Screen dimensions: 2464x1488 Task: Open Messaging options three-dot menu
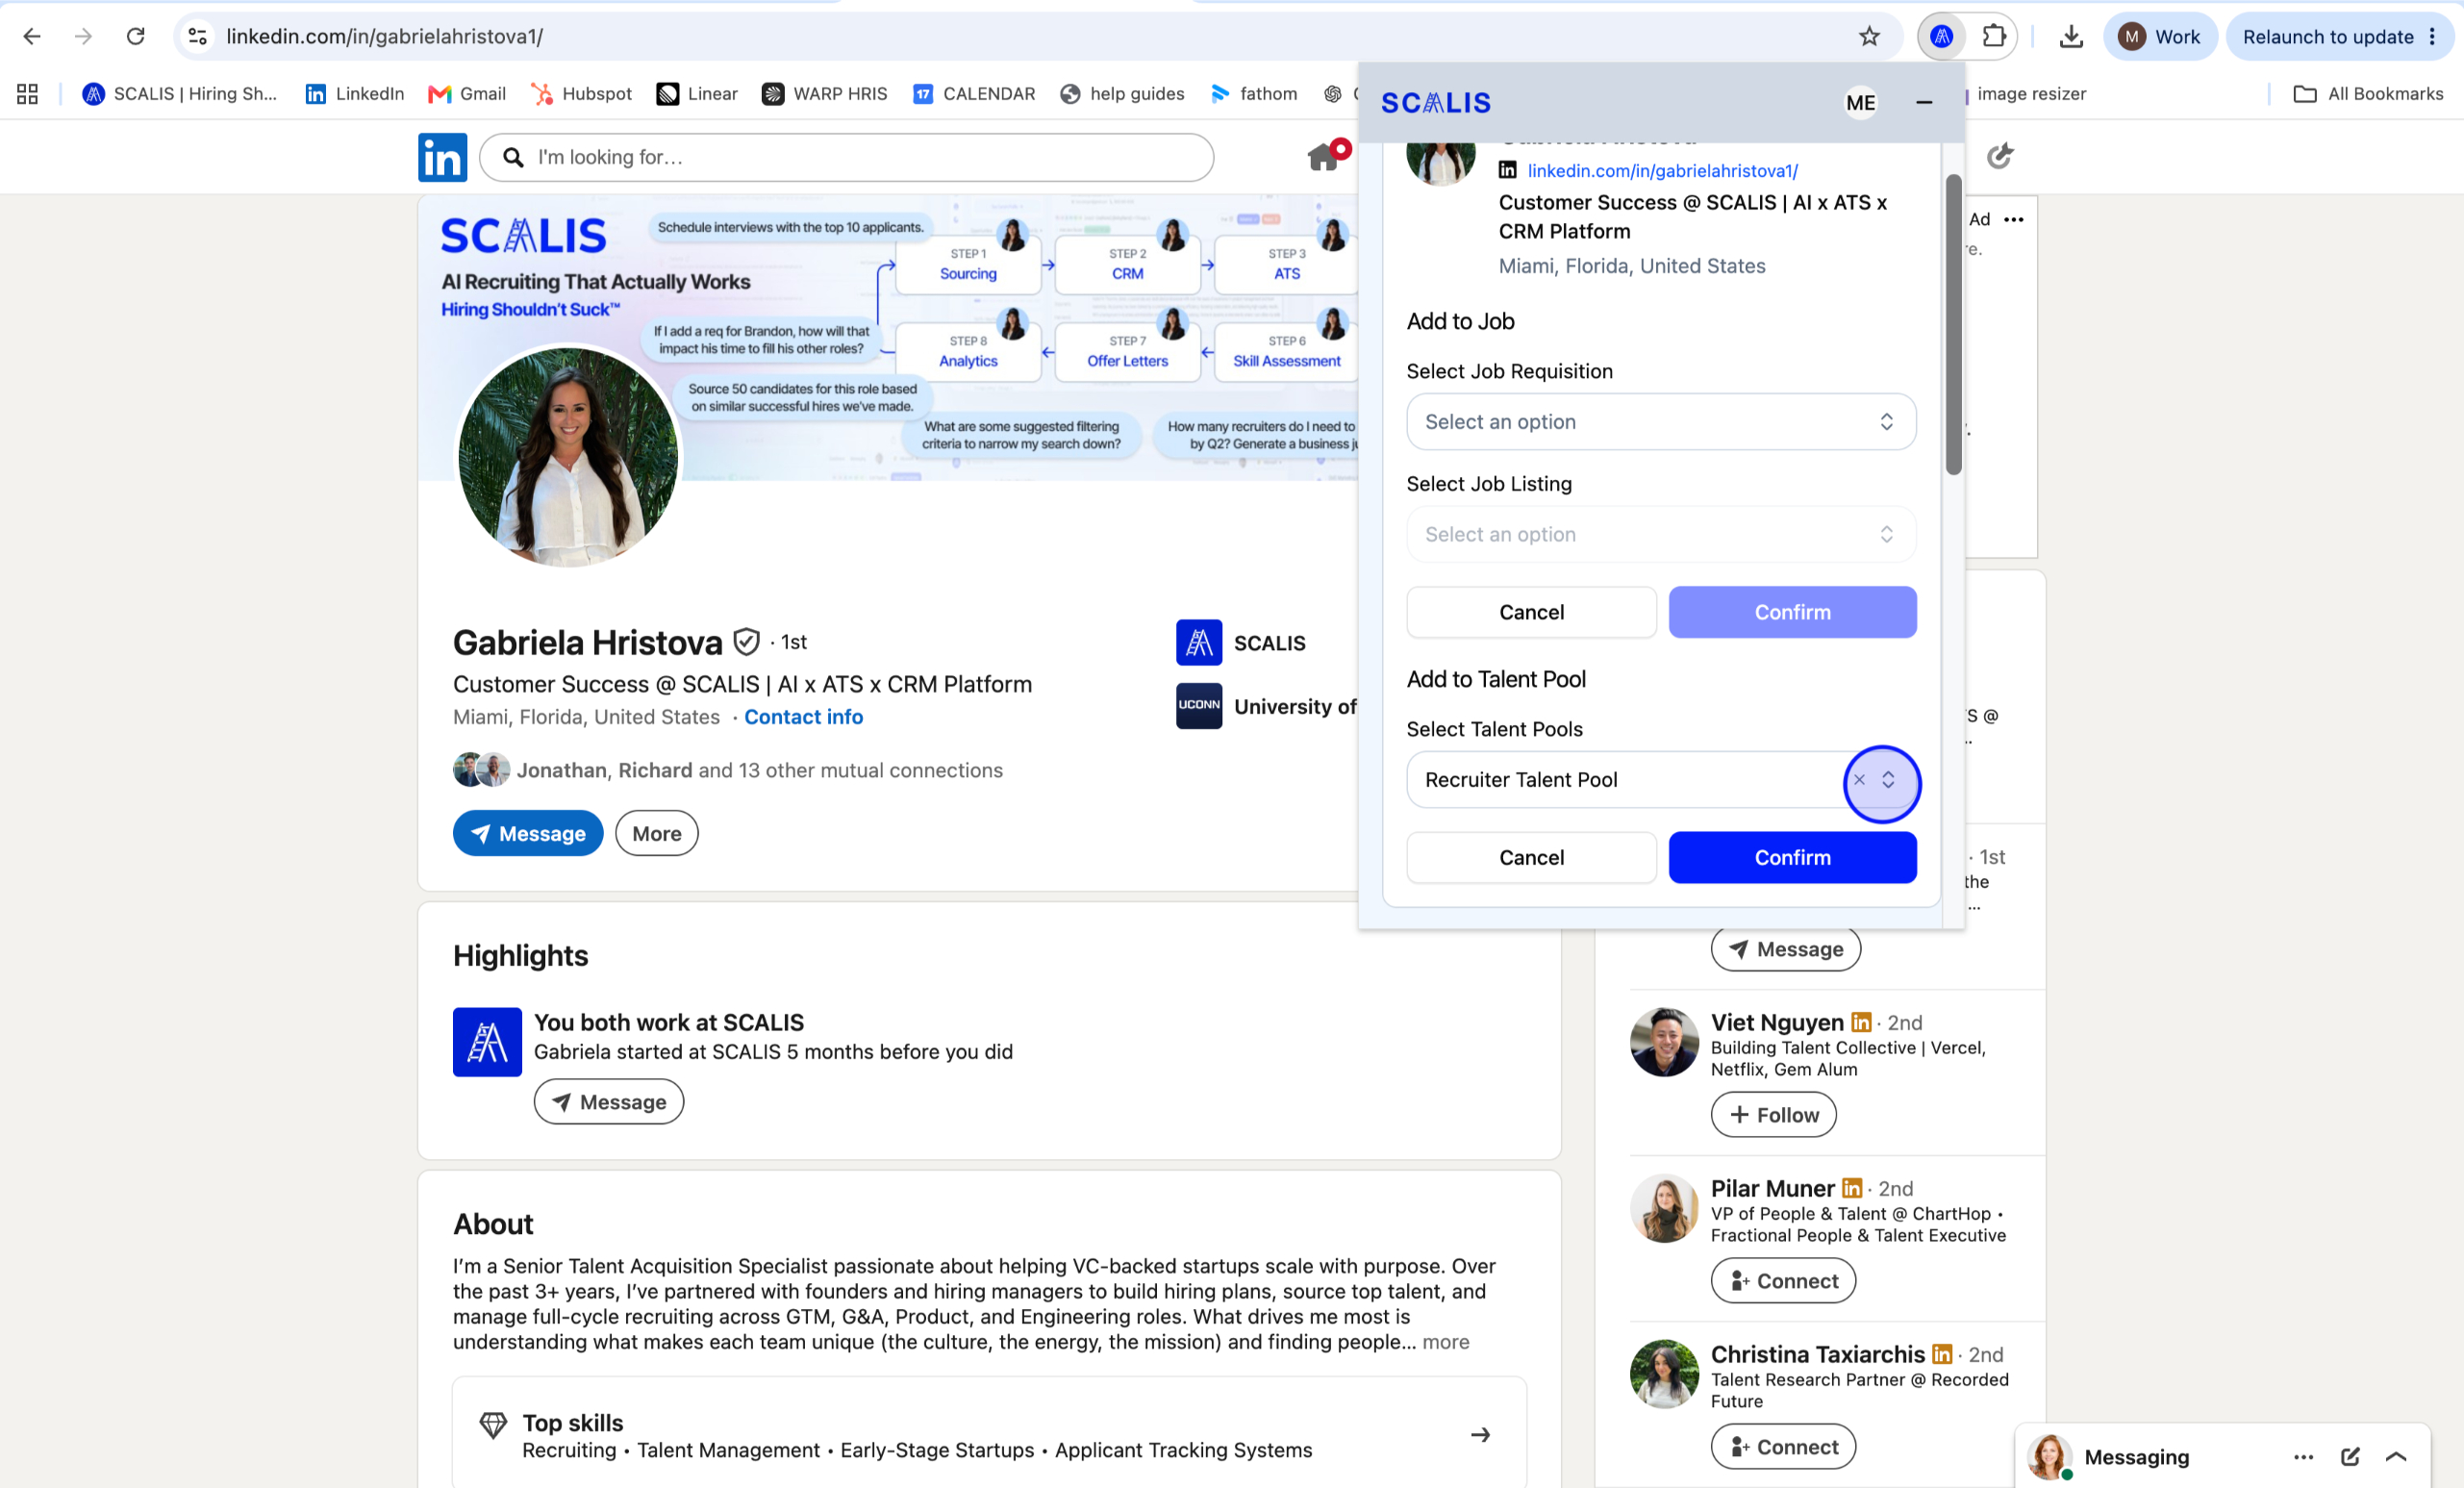coord(2303,1457)
